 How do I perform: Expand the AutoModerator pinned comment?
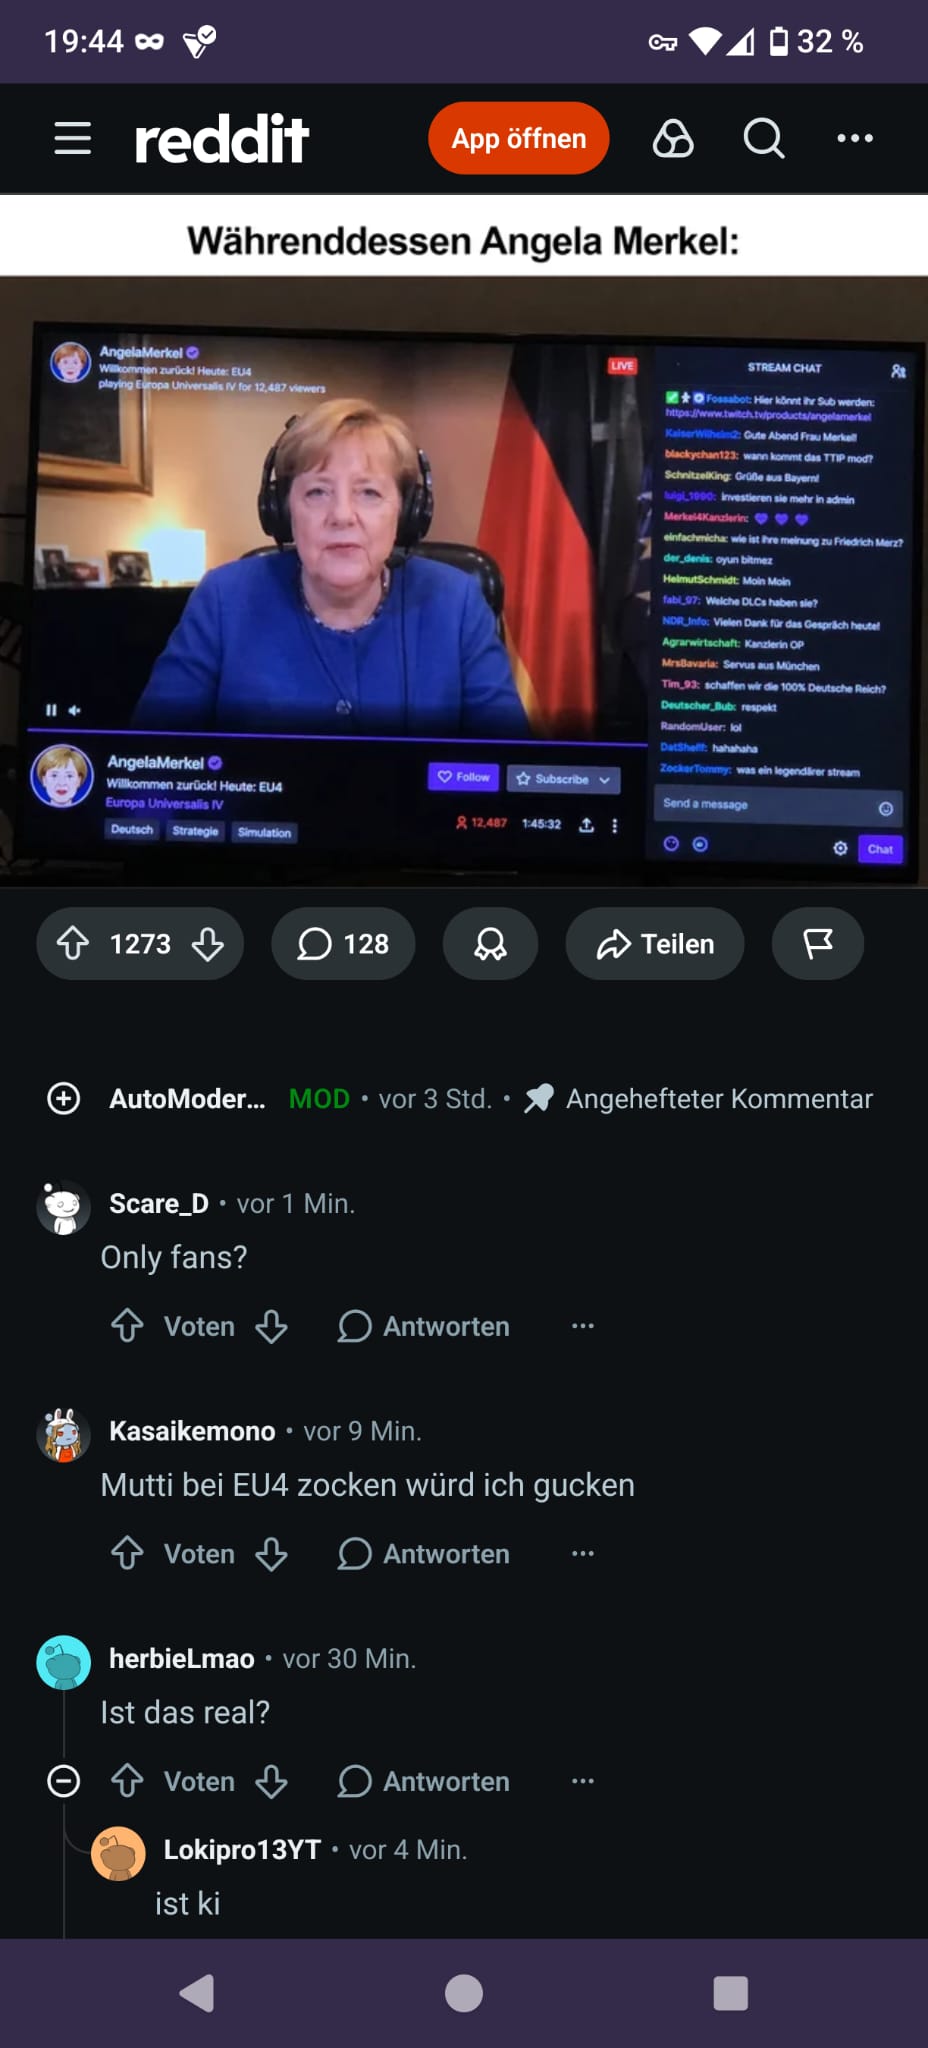point(64,1098)
